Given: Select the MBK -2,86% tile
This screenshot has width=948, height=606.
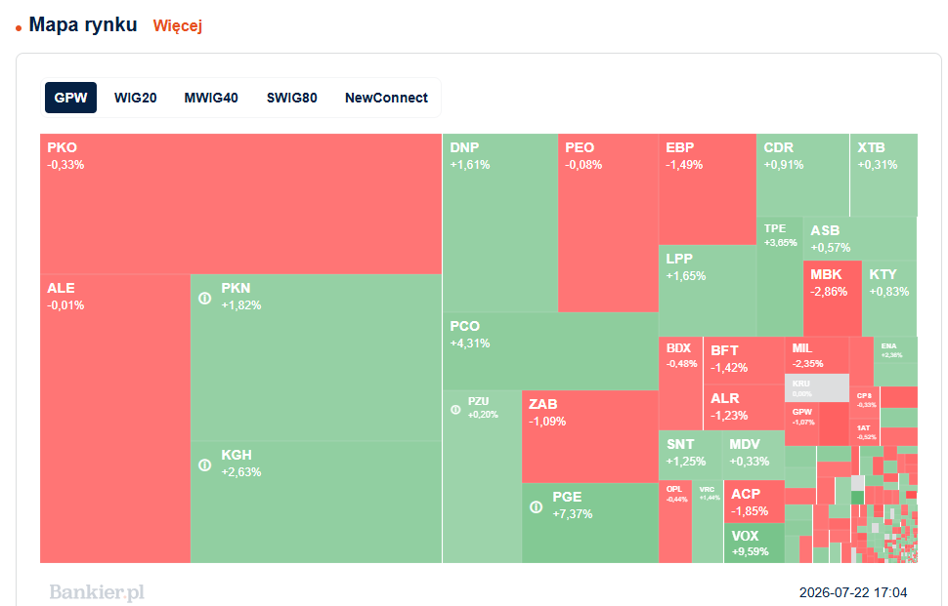Looking at the screenshot, I should click(833, 299).
